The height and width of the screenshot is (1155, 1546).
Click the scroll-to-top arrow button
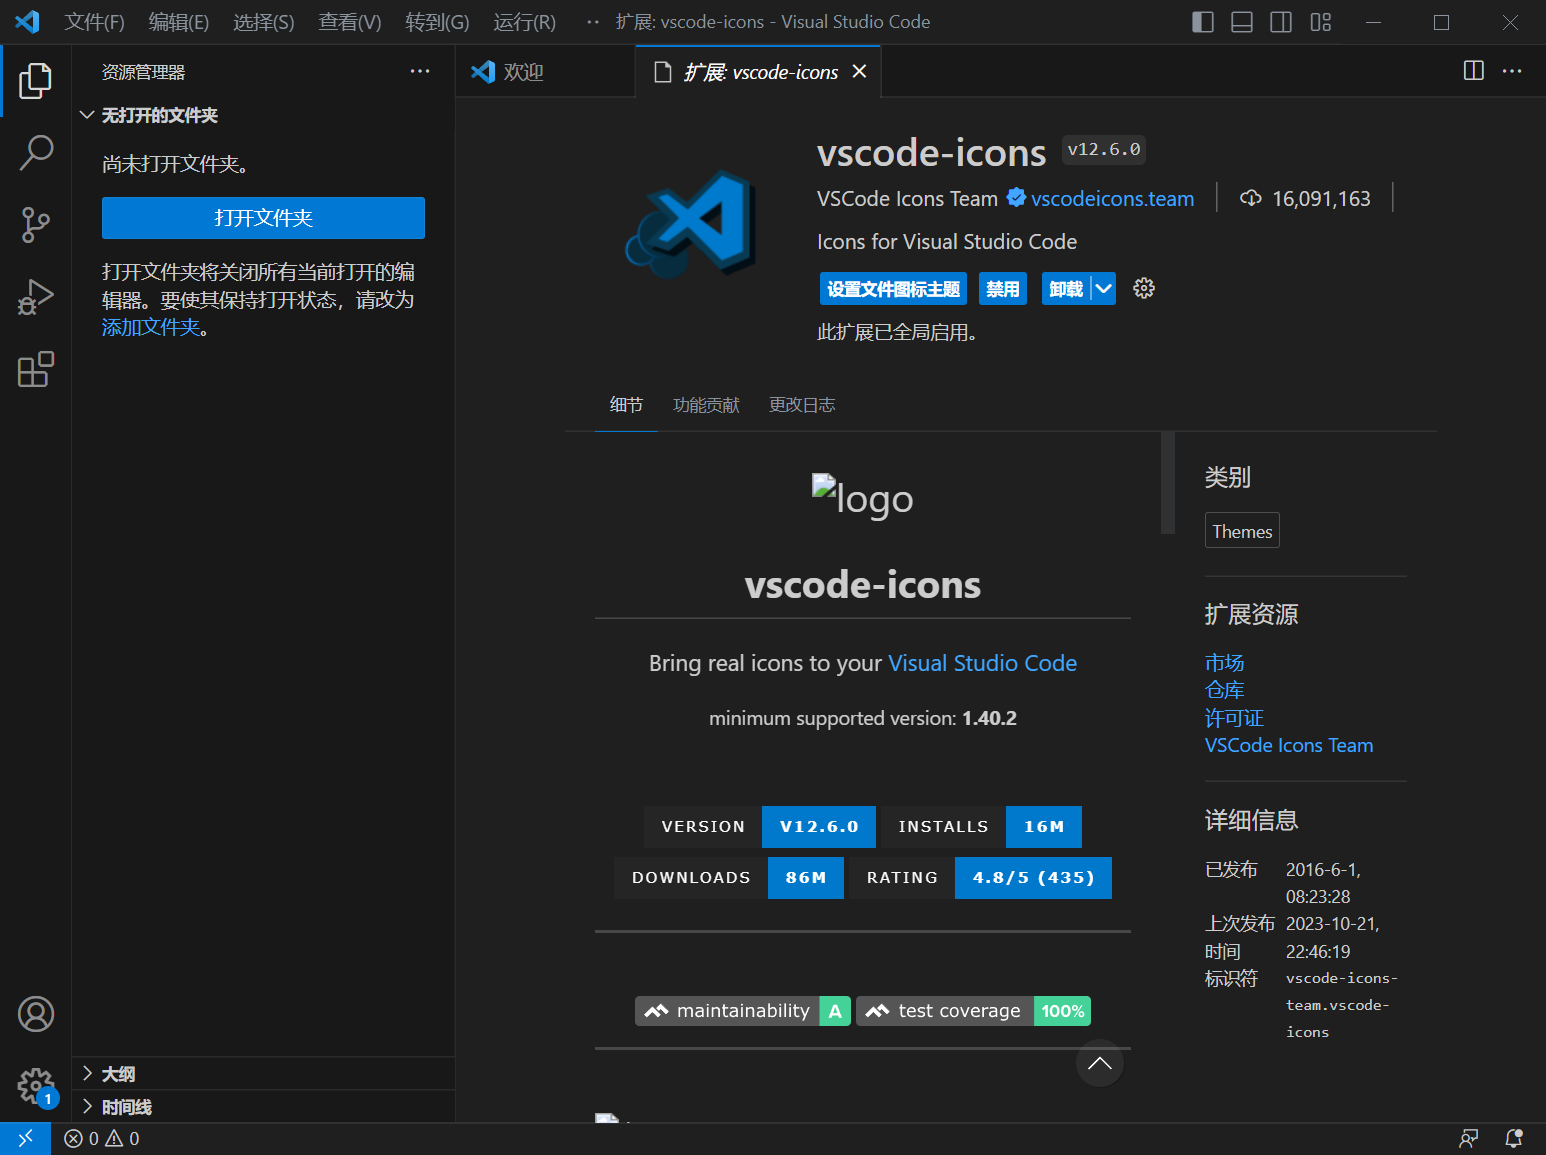pos(1099,1063)
